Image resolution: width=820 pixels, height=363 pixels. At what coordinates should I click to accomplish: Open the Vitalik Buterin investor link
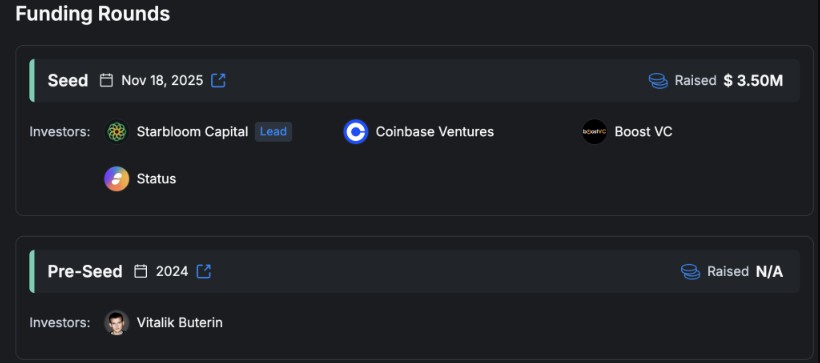179,323
